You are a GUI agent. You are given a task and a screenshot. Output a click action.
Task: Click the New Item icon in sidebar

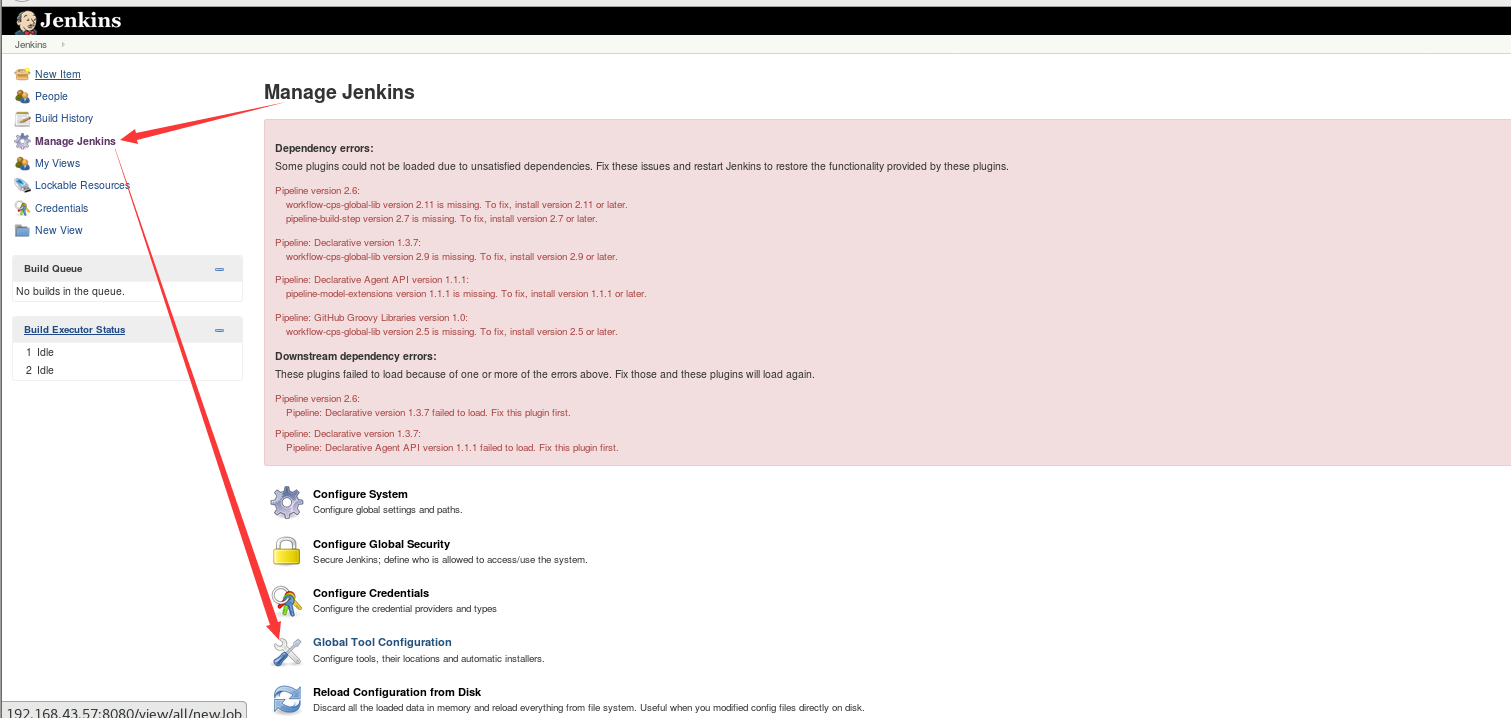coord(22,74)
